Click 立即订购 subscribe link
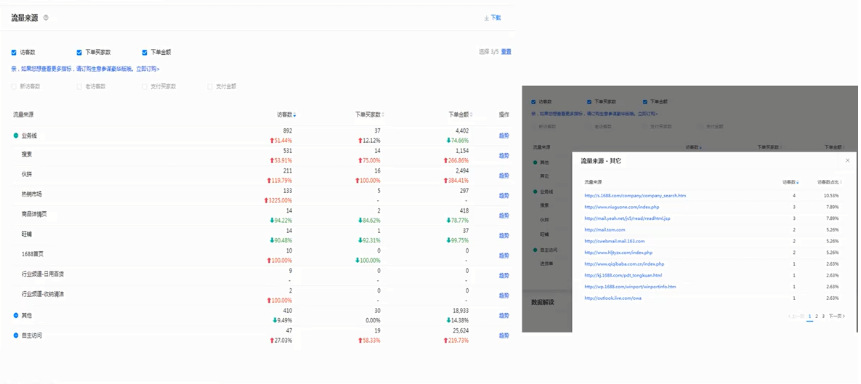The height and width of the screenshot is (384, 861). (x=147, y=69)
